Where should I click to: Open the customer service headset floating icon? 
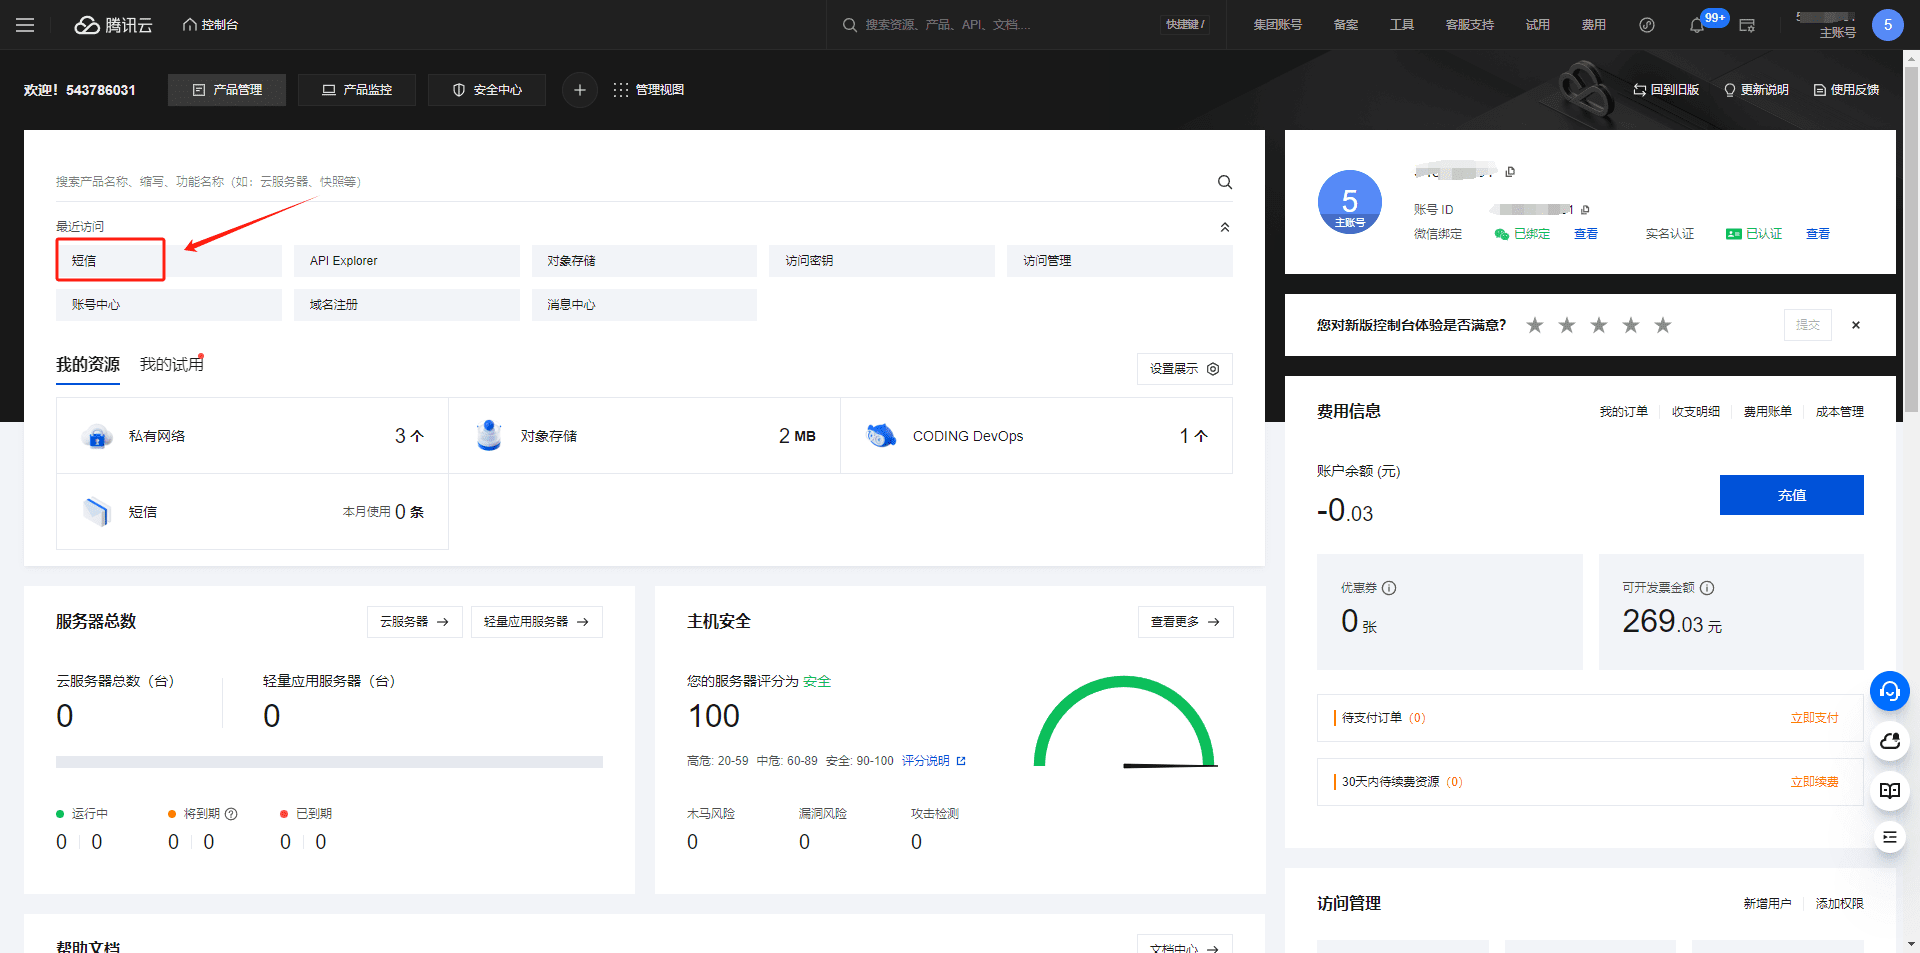(x=1889, y=691)
